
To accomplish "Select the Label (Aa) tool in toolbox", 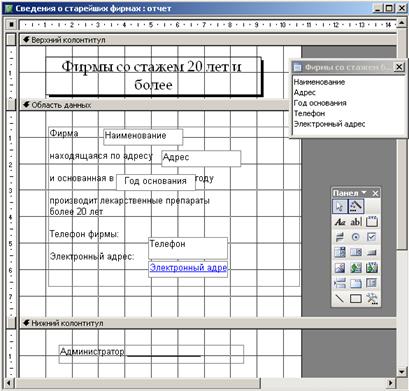I will [x=340, y=221].
